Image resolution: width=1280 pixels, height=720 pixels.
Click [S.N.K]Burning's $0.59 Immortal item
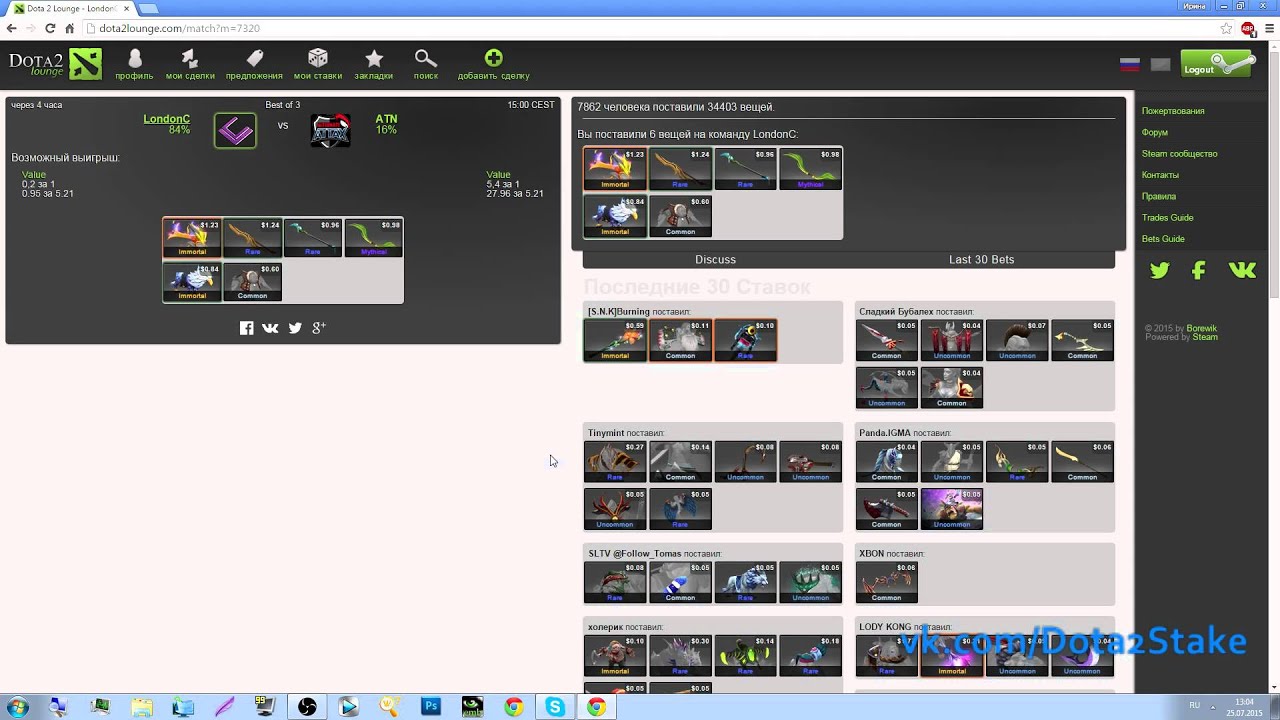coord(615,341)
